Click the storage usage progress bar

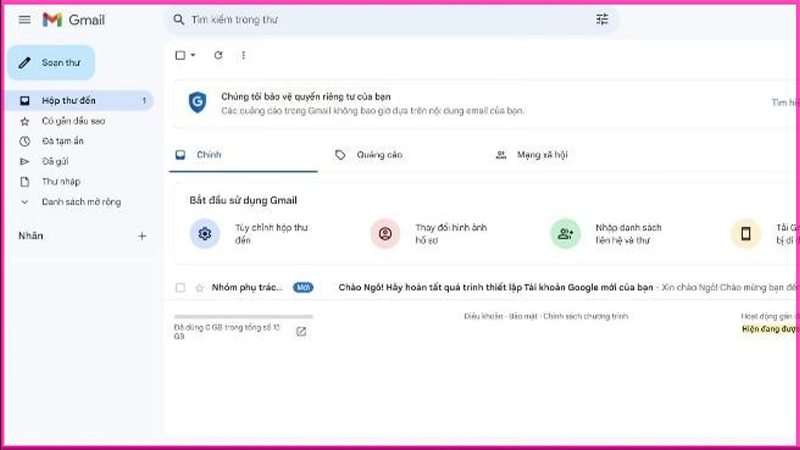pos(243,317)
